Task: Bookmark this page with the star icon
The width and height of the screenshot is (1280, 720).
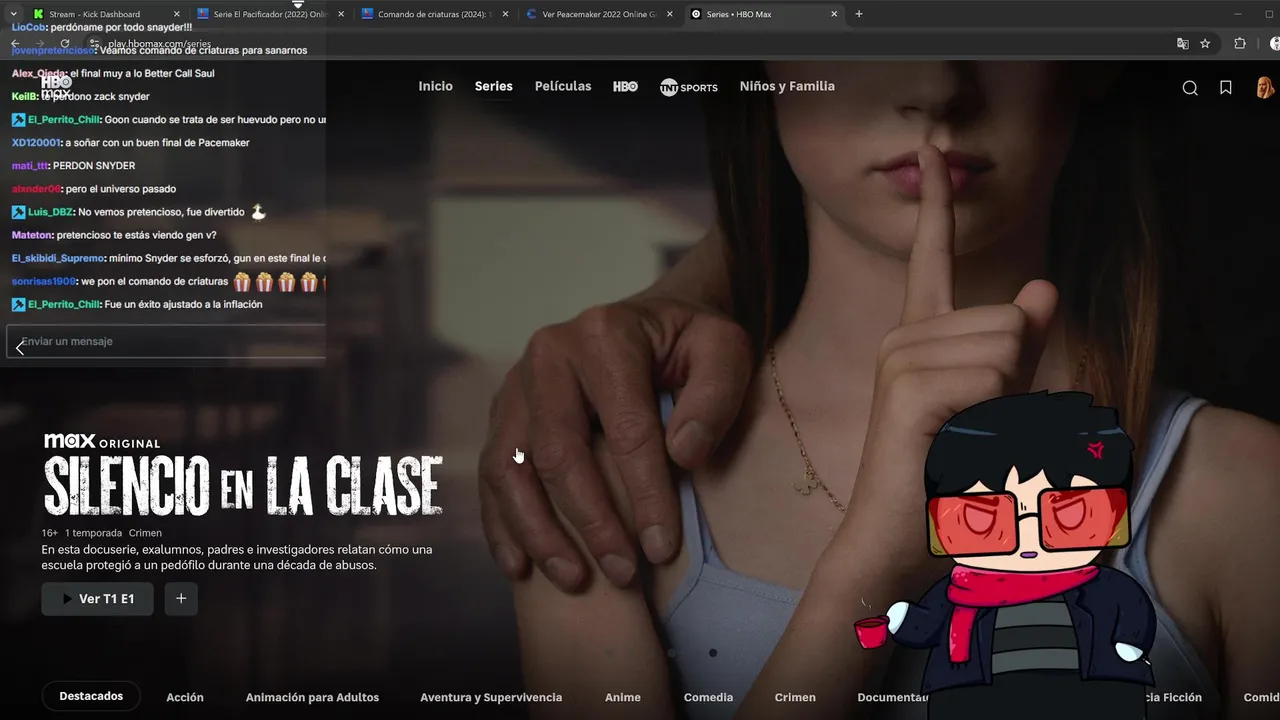Action: click(x=1205, y=44)
